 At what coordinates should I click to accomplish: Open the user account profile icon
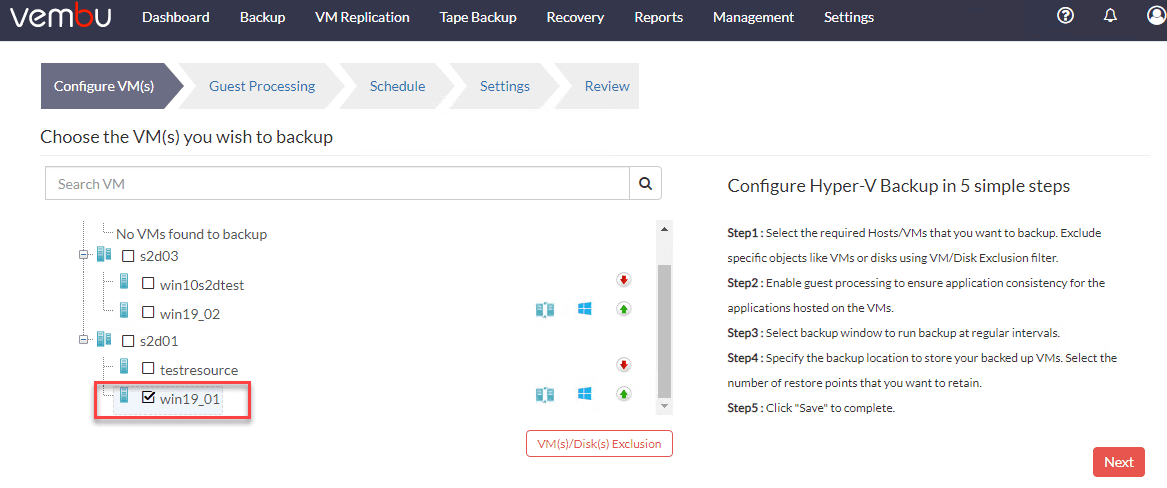(x=1156, y=16)
